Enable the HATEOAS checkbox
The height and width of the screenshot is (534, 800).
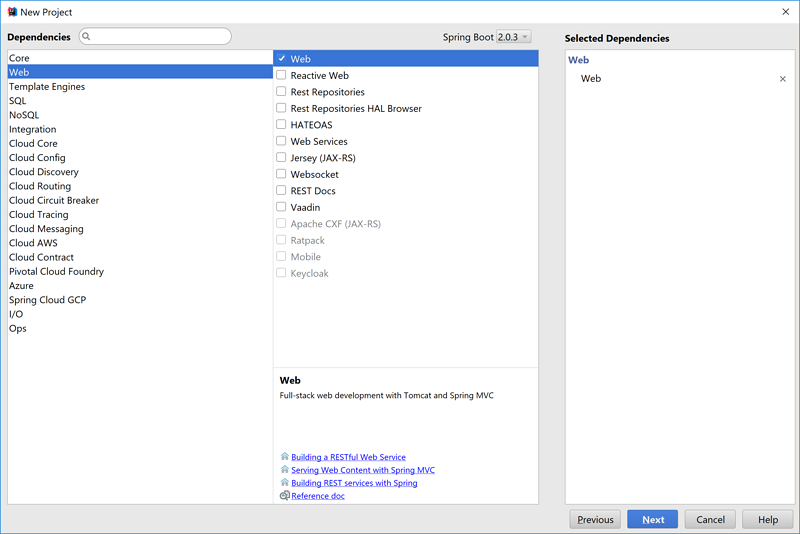coord(281,124)
